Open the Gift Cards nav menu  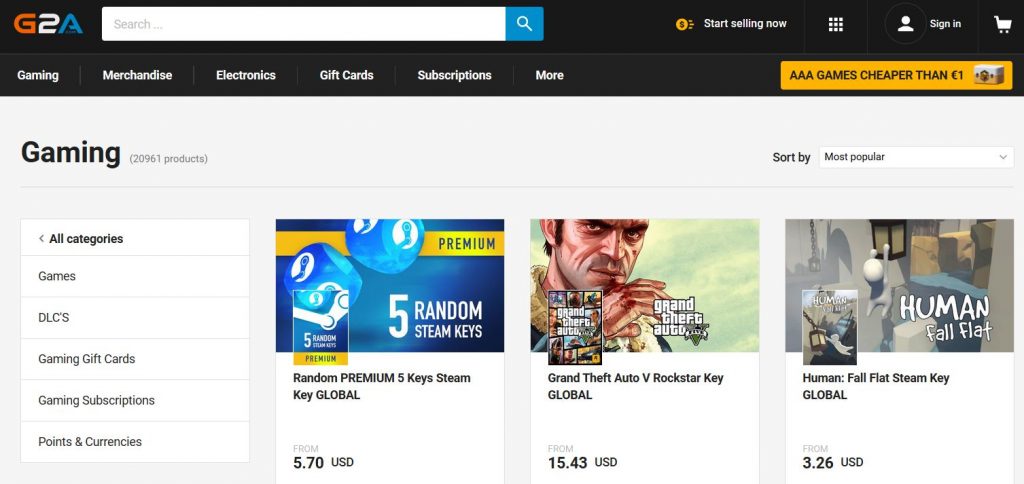pyautogui.click(x=346, y=75)
